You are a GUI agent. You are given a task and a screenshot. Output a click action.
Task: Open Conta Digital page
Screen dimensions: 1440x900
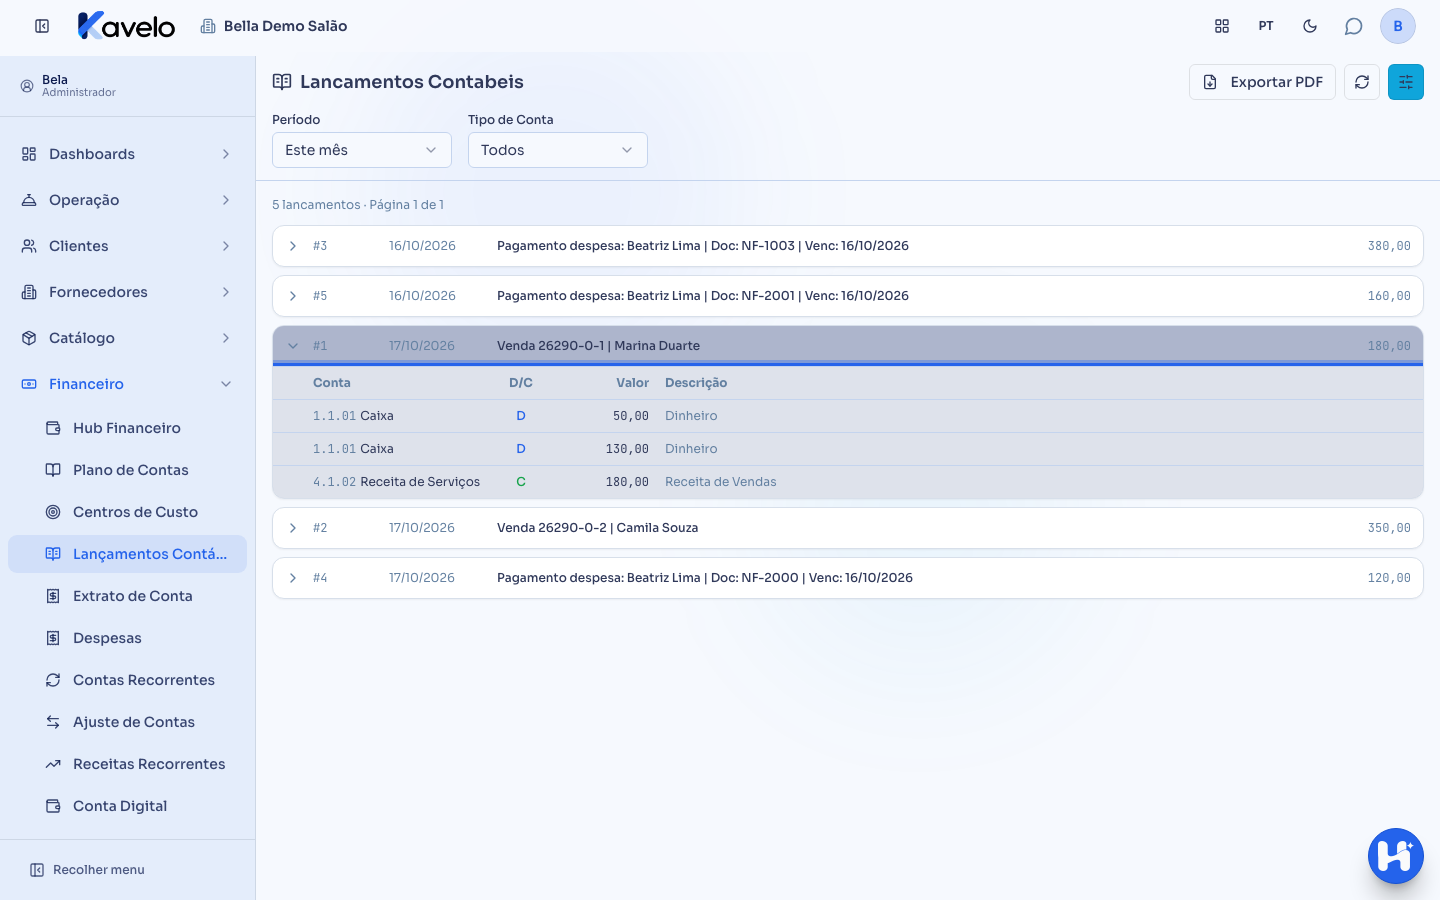[x=127, y=806]
